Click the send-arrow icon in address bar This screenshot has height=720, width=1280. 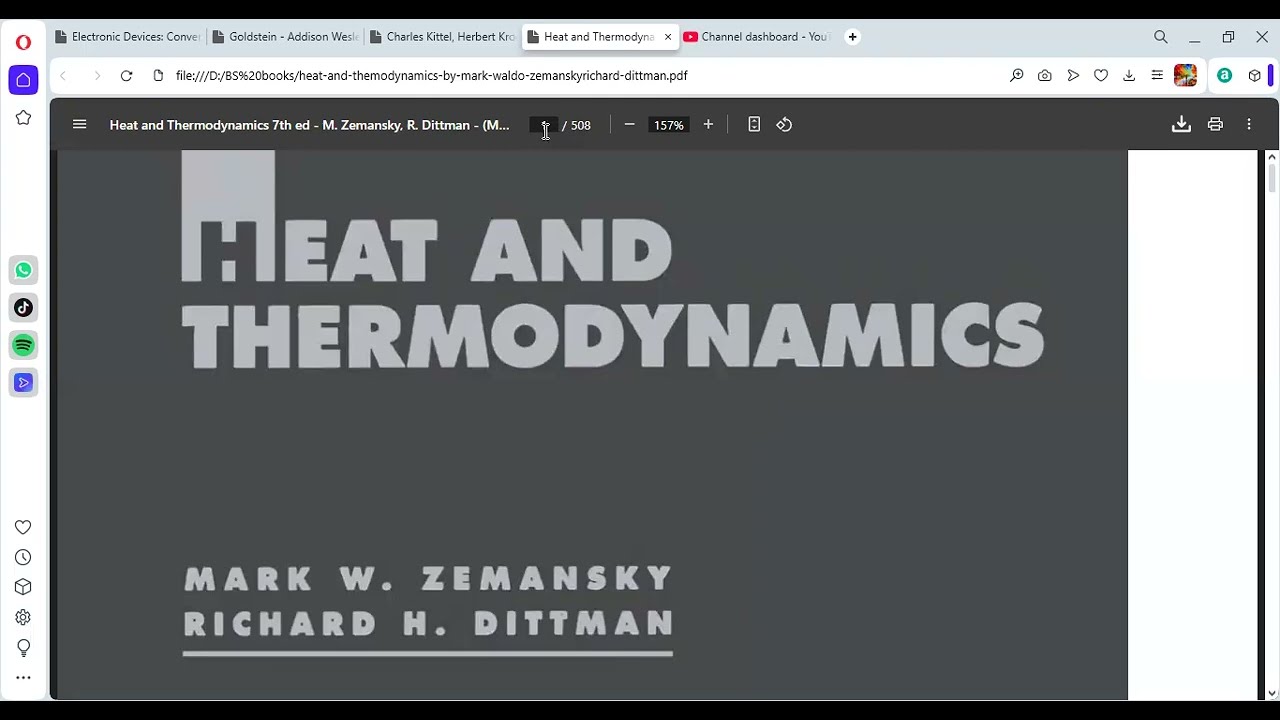pyautogui.click(x=1073, y=76)
